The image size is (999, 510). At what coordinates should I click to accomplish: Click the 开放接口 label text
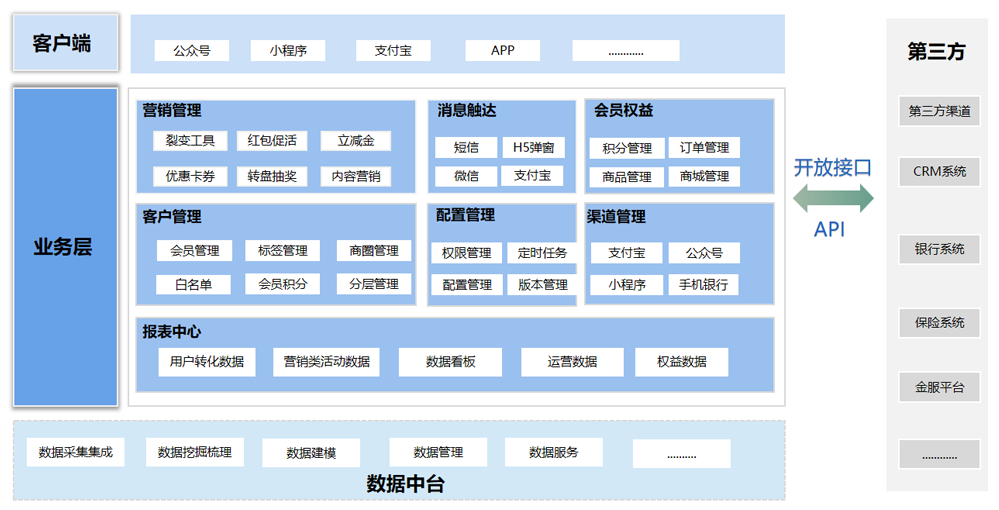[832, 167]
